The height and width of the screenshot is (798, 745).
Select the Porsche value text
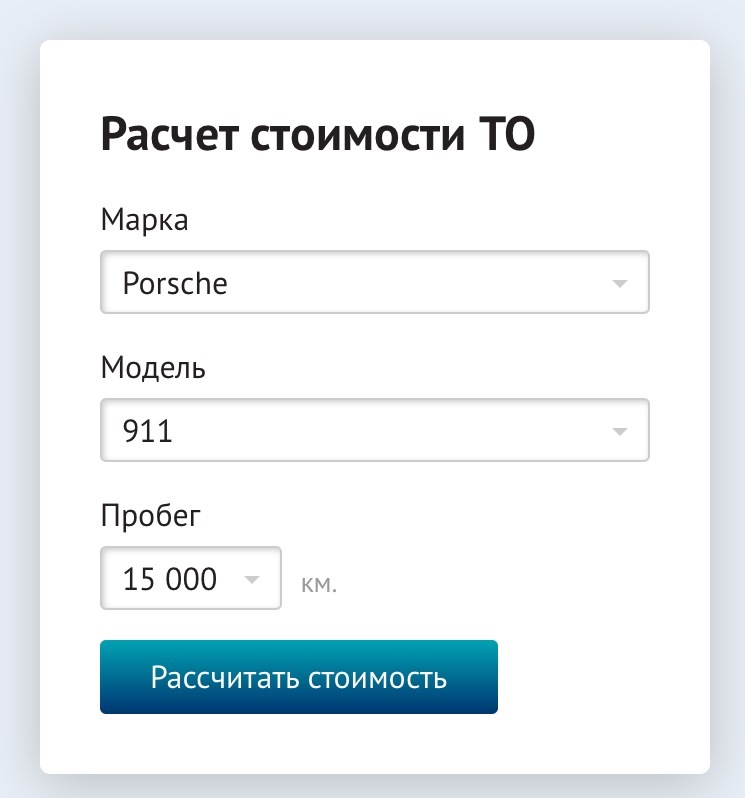pyautogui.click(x=175, y=283)
